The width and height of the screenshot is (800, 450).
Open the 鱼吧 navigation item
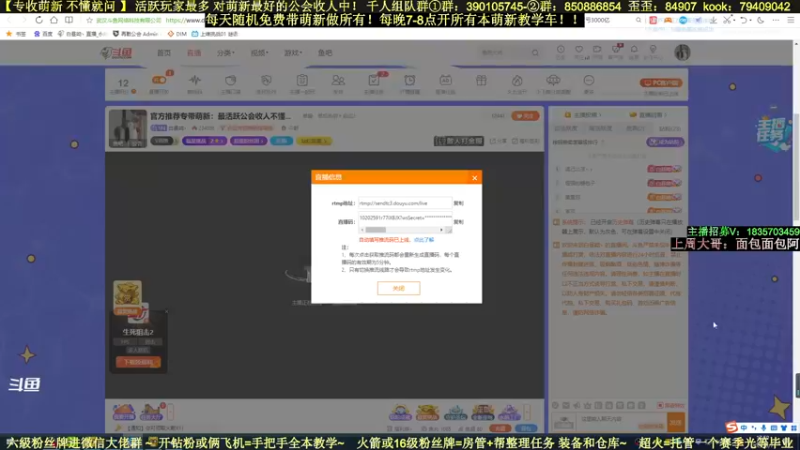click(x=325, y=53)
